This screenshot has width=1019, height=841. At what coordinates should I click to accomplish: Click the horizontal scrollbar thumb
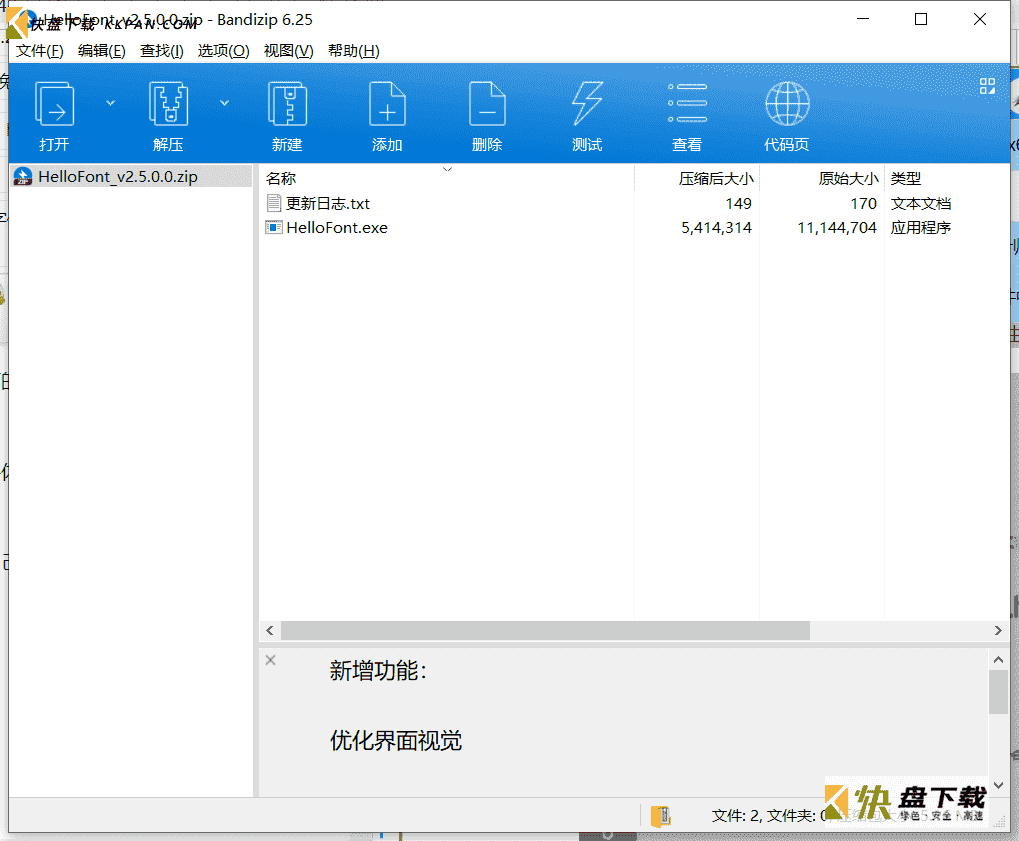point(545,630)
